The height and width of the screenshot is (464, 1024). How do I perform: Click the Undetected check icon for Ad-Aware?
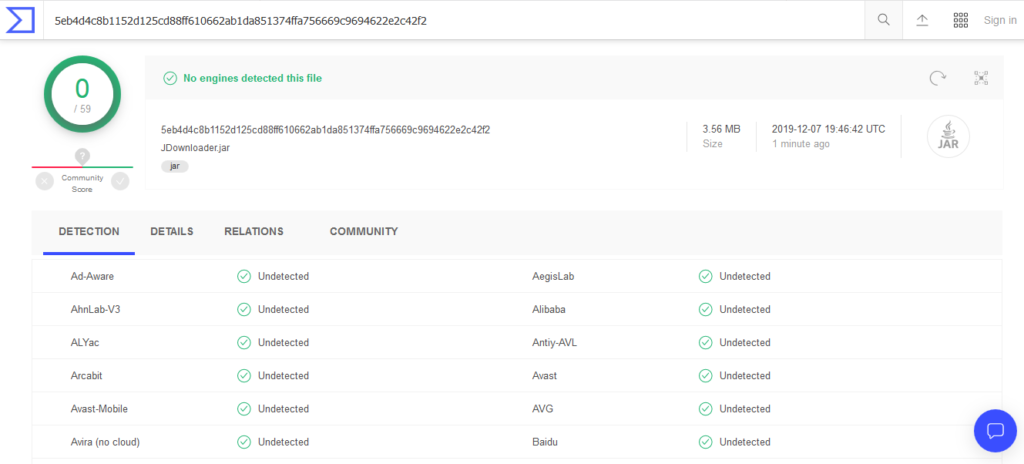244,276
